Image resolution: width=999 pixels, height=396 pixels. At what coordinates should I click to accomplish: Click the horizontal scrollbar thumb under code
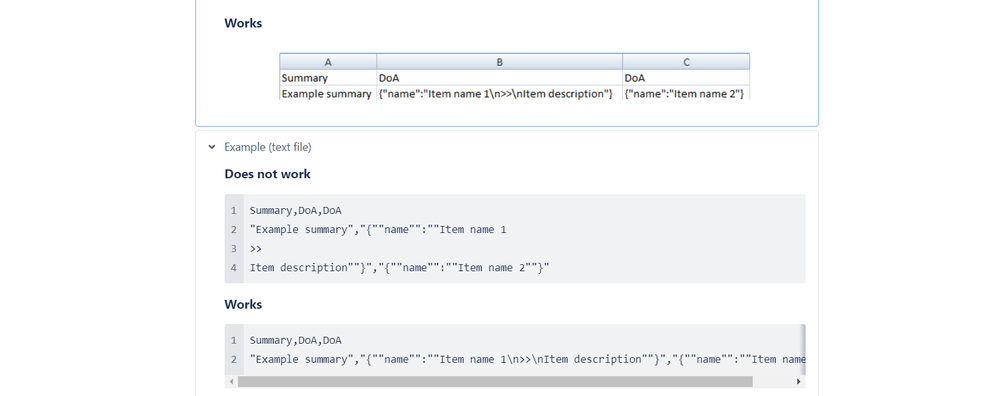495,381
